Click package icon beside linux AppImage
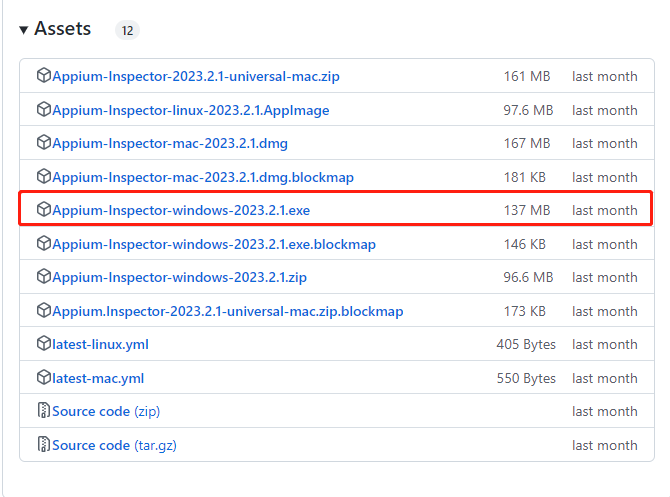The image size is (670, 497). point(44,109)
